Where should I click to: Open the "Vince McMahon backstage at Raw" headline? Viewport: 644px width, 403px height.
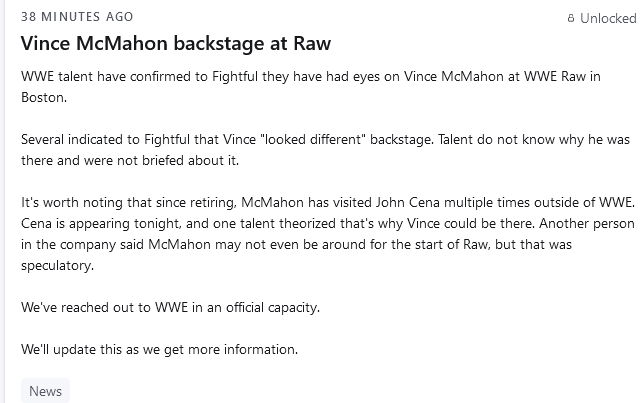click(x=176, y=43)
